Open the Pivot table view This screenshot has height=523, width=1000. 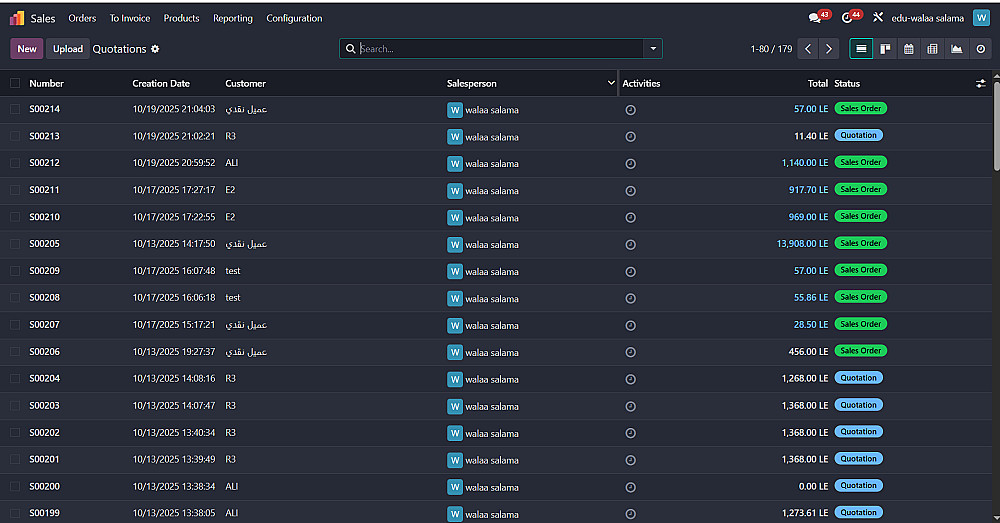point(933,49)
